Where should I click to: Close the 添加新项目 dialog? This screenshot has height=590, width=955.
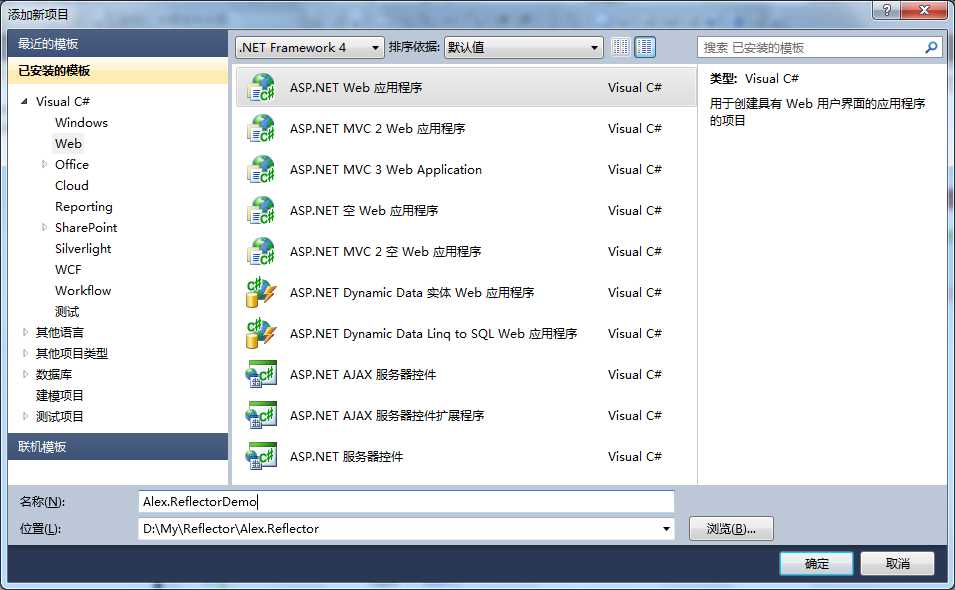point(924,10)
